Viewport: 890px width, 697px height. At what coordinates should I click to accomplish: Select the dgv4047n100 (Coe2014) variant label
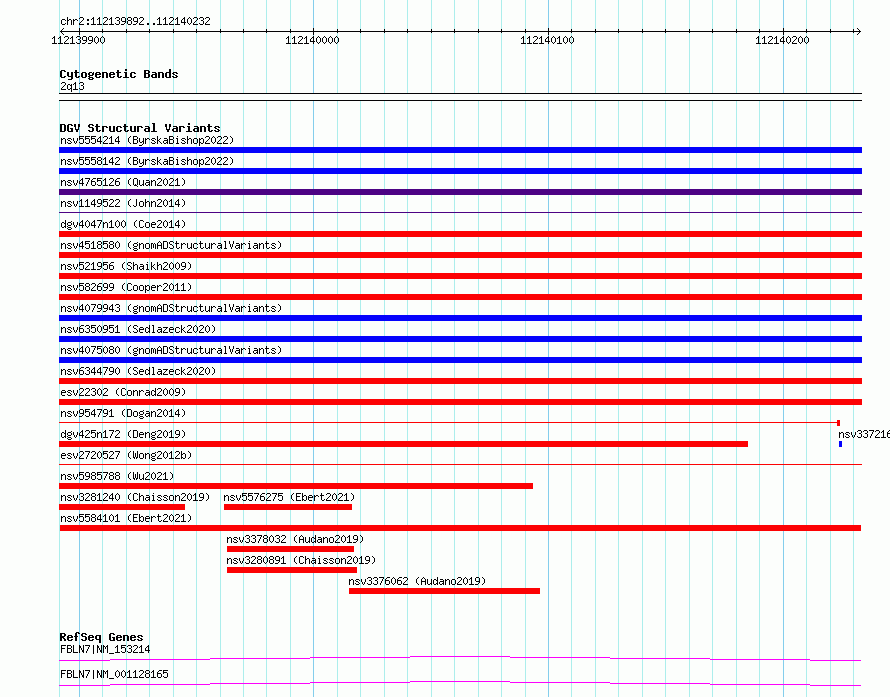tap(123, 224)
